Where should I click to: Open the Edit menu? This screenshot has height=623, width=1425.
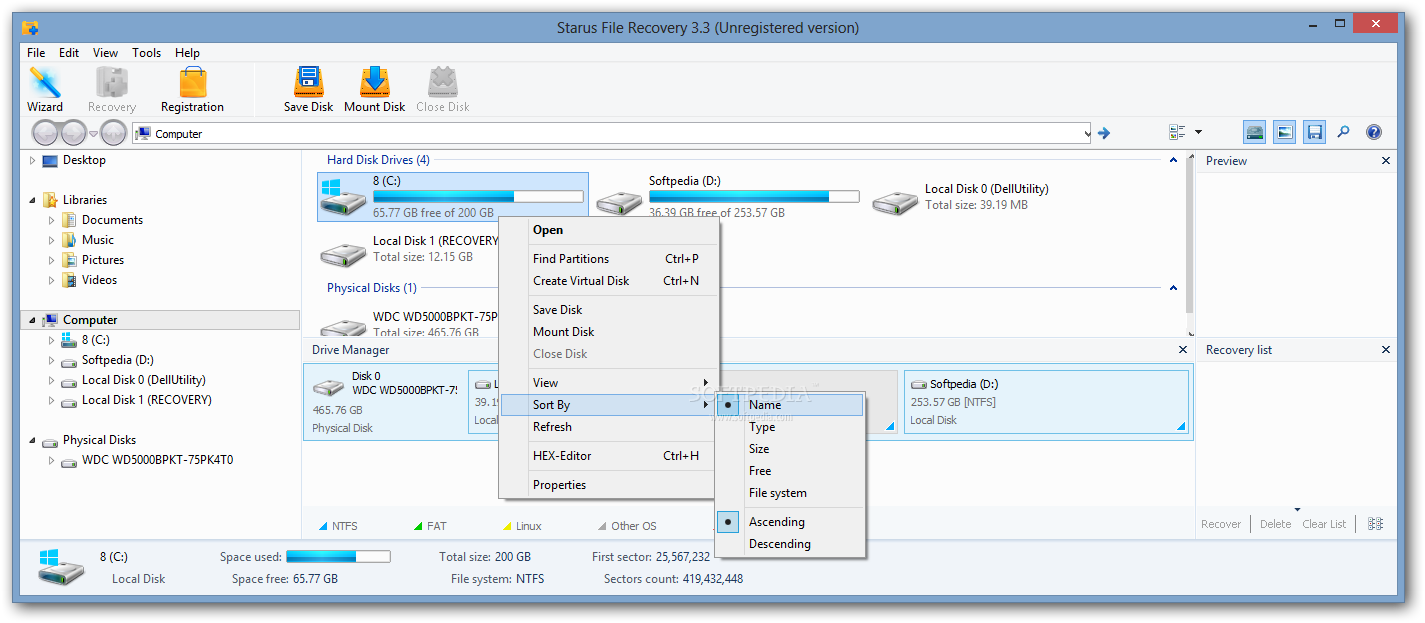tap(69, 53)
